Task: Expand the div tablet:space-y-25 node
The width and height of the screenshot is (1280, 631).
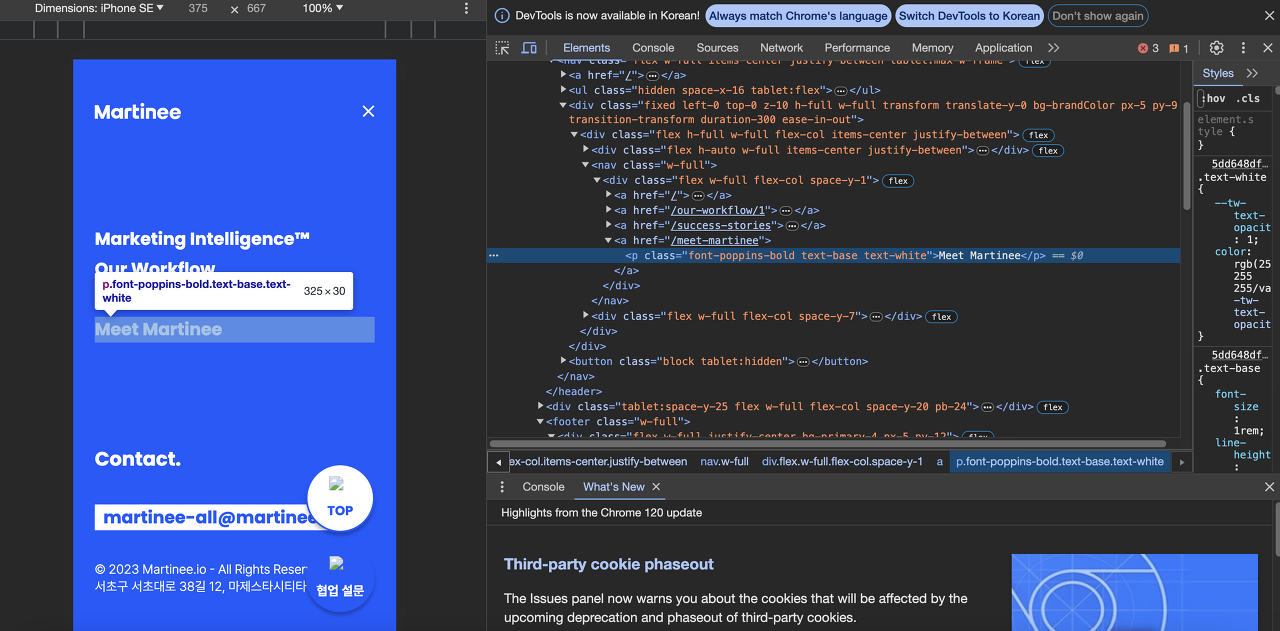Action: 541,407
